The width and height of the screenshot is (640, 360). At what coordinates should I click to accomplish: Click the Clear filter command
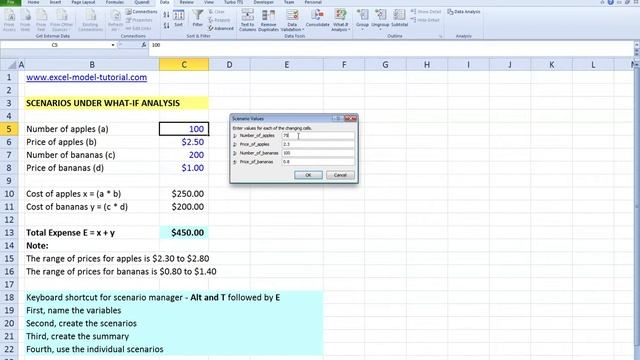point(217,12)
